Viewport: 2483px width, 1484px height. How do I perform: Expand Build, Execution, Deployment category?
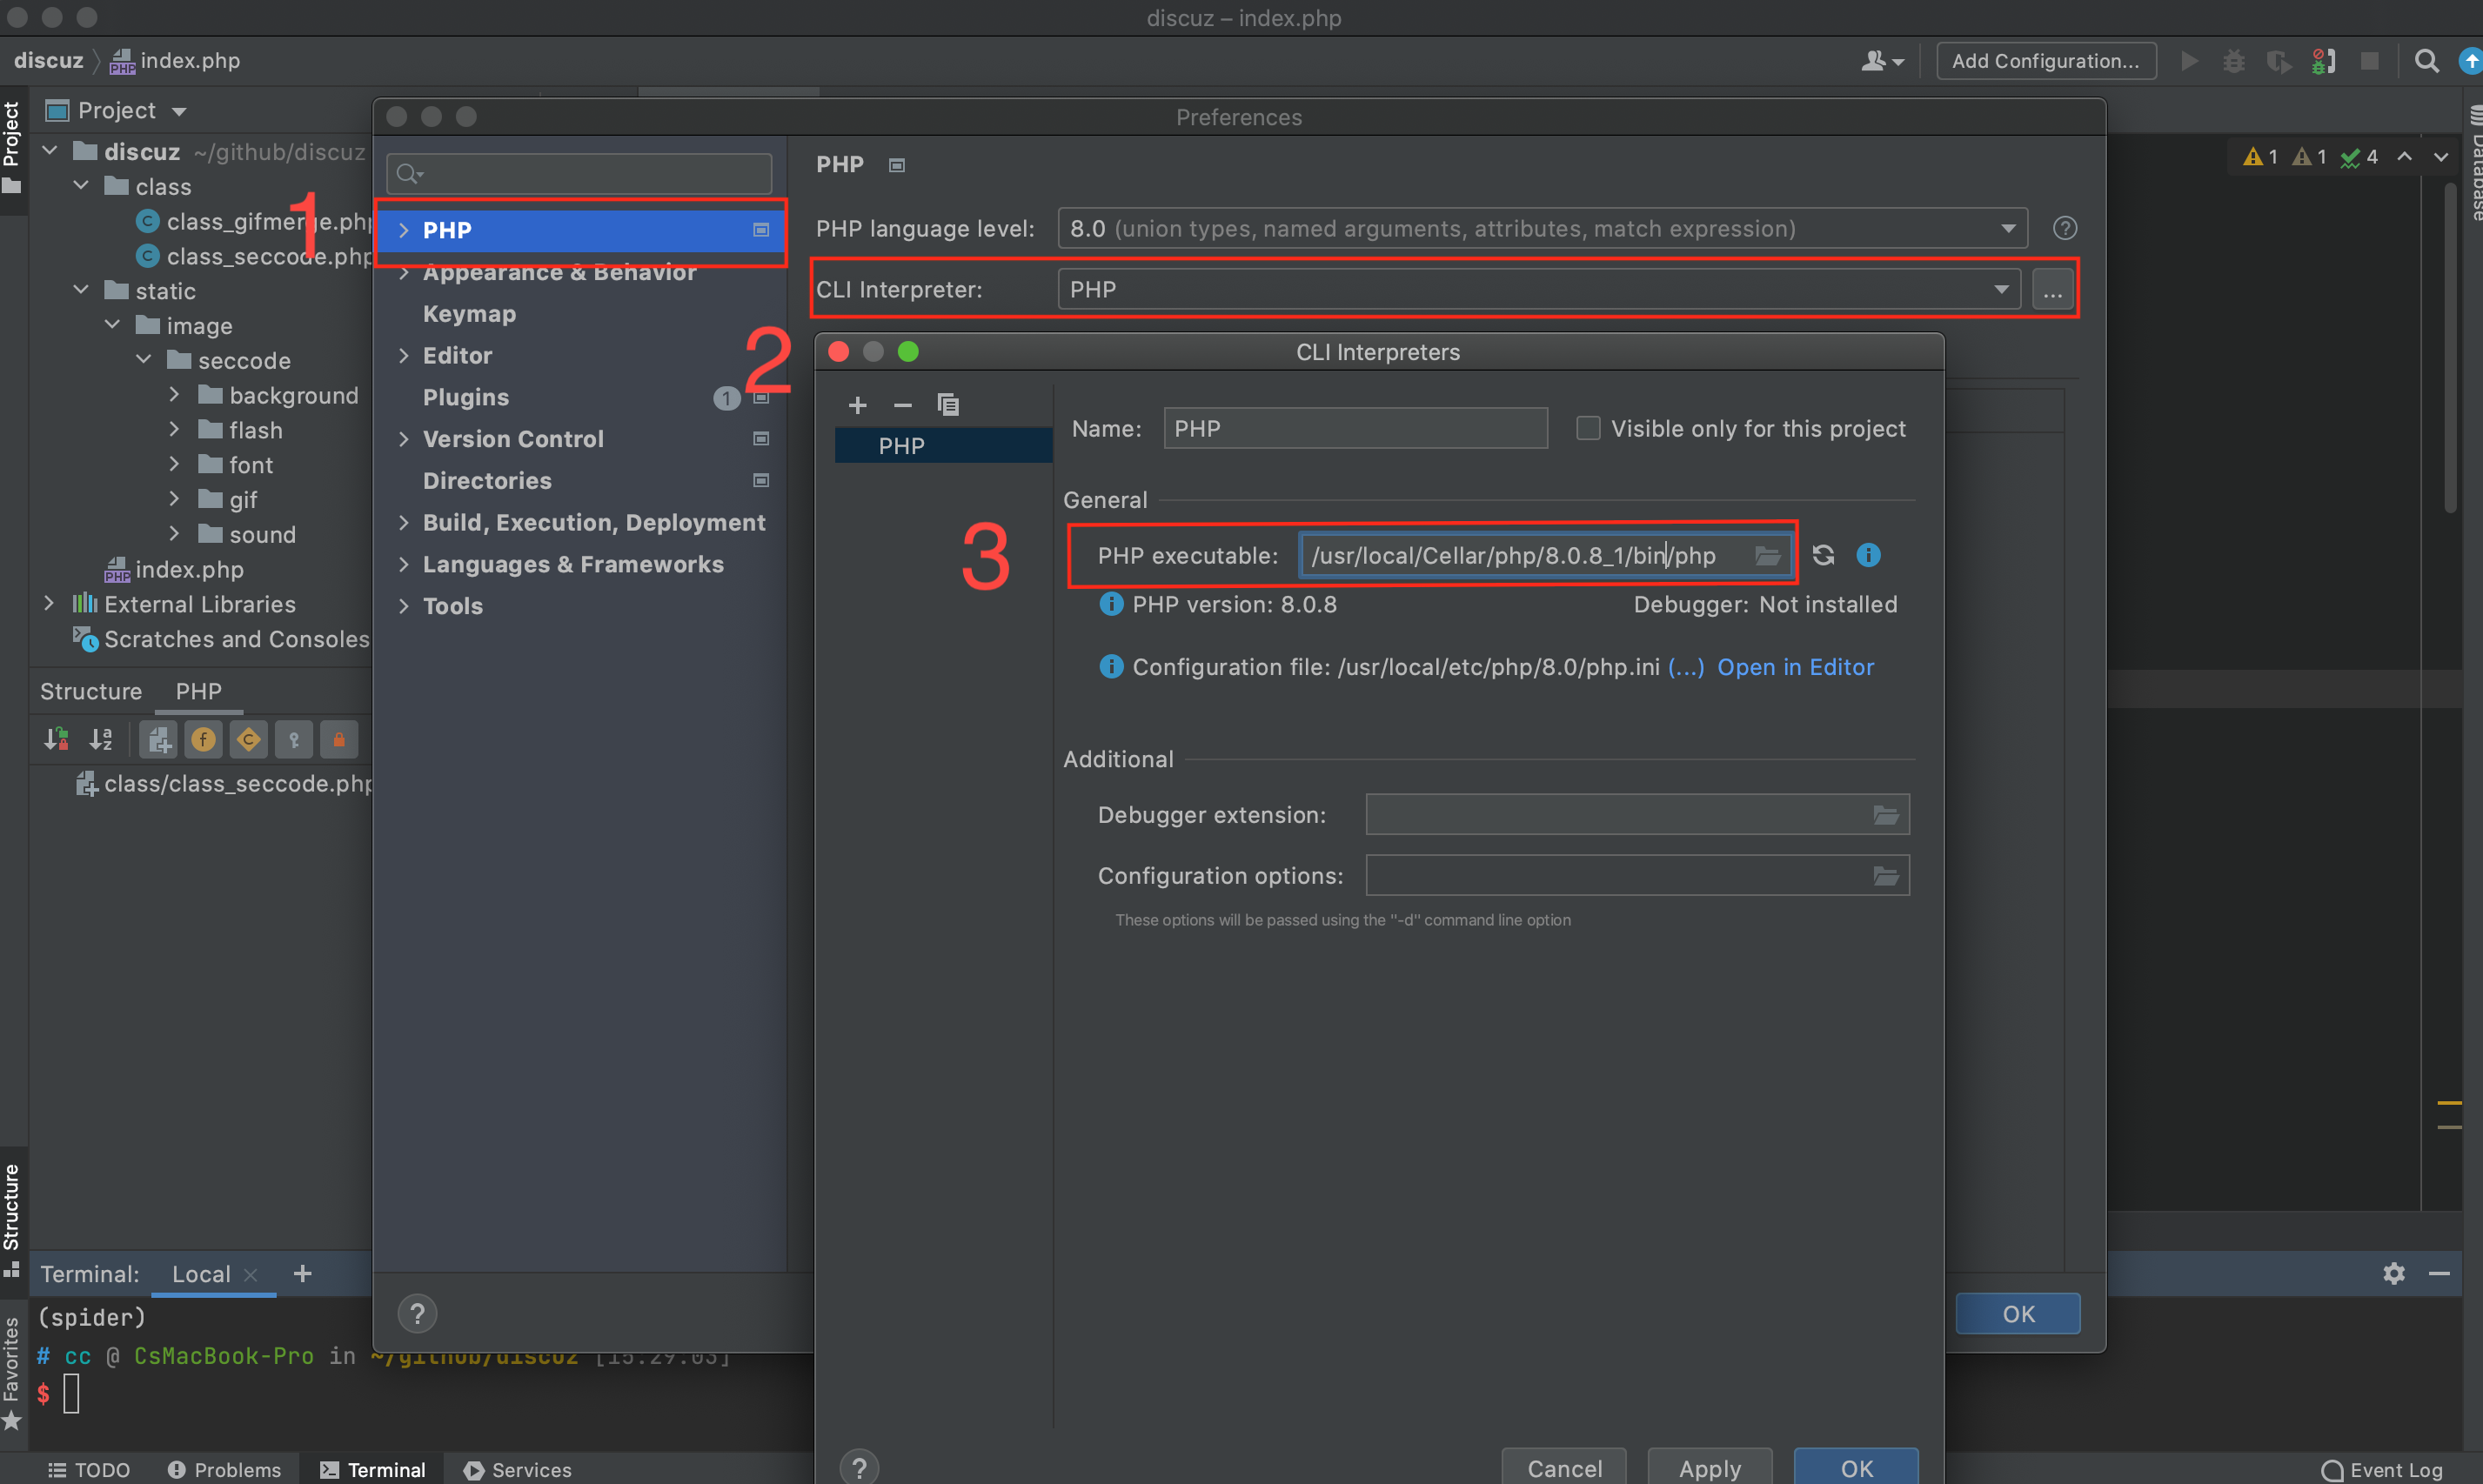click(x=404, y=523)
